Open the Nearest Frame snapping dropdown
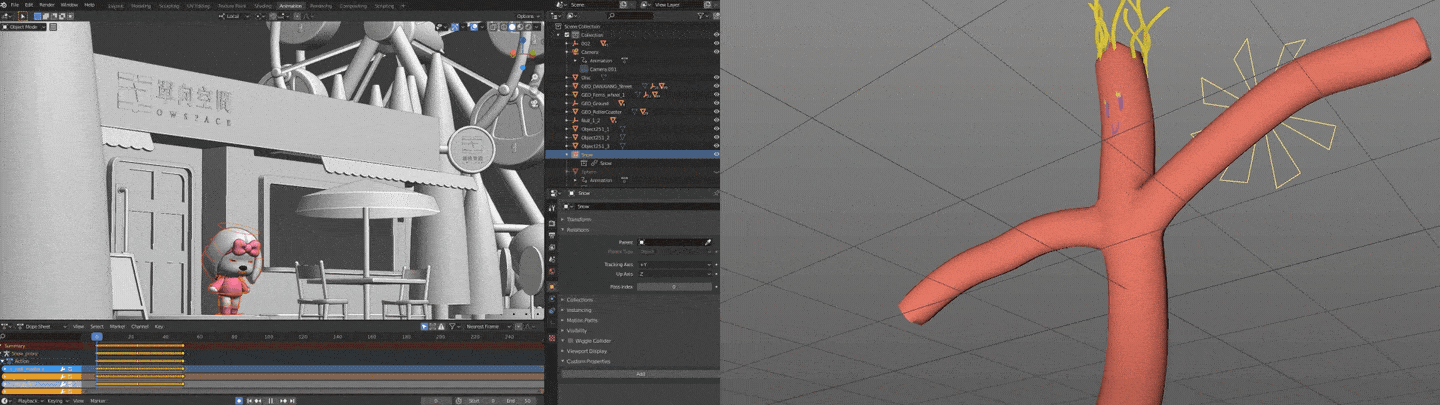Image resolution: width=1440 pixels, height=405 pixels. [489, 326]
